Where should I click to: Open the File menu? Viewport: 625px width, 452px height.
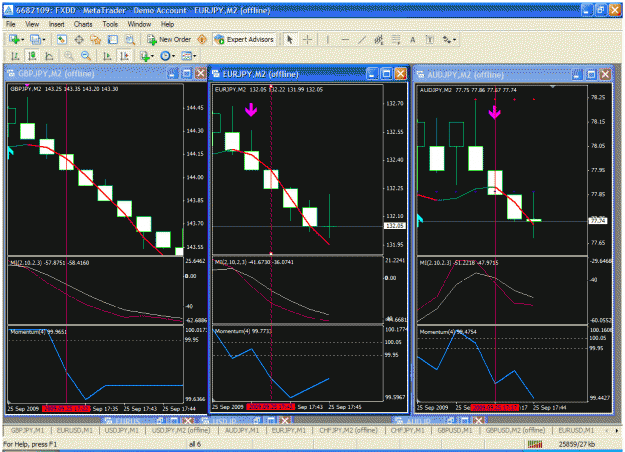click(x=11, y=24)
